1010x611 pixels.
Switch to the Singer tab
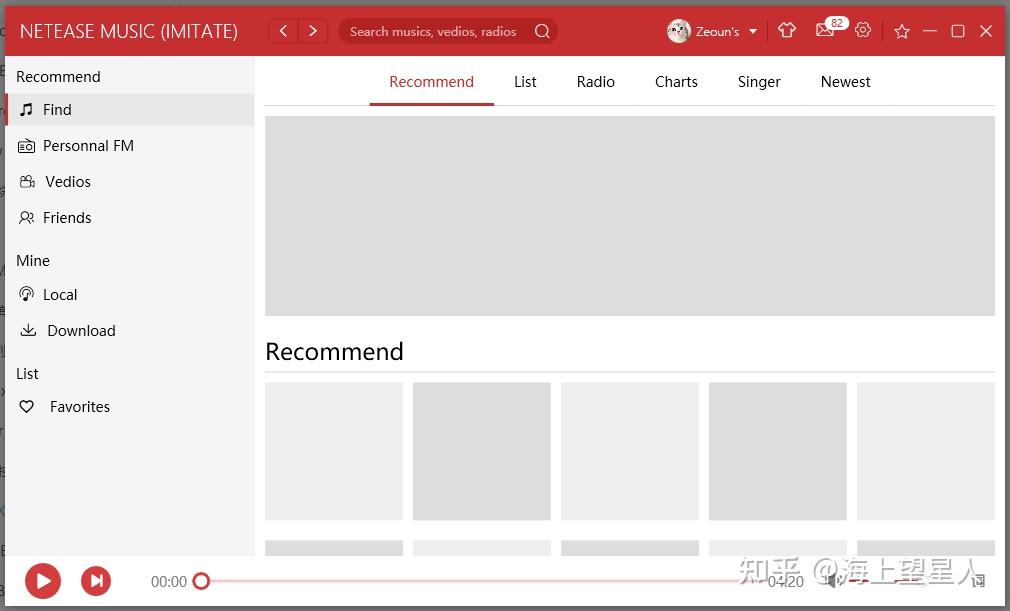758,82
